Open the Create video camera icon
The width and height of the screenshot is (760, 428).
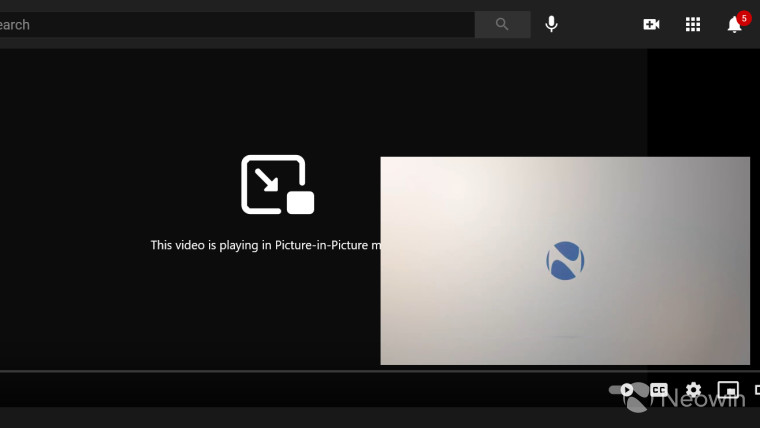click(651, 24)
